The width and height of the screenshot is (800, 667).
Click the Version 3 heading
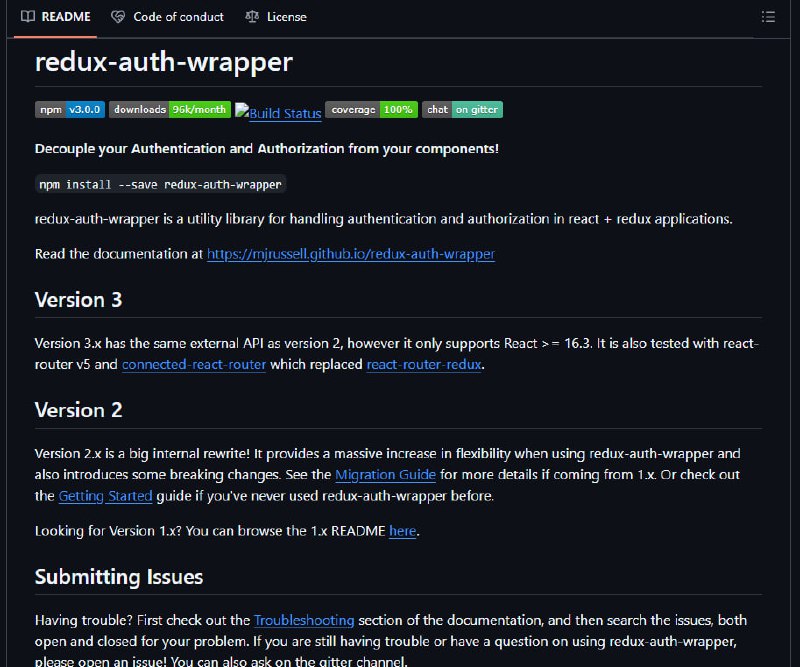[x=79, y=300]
